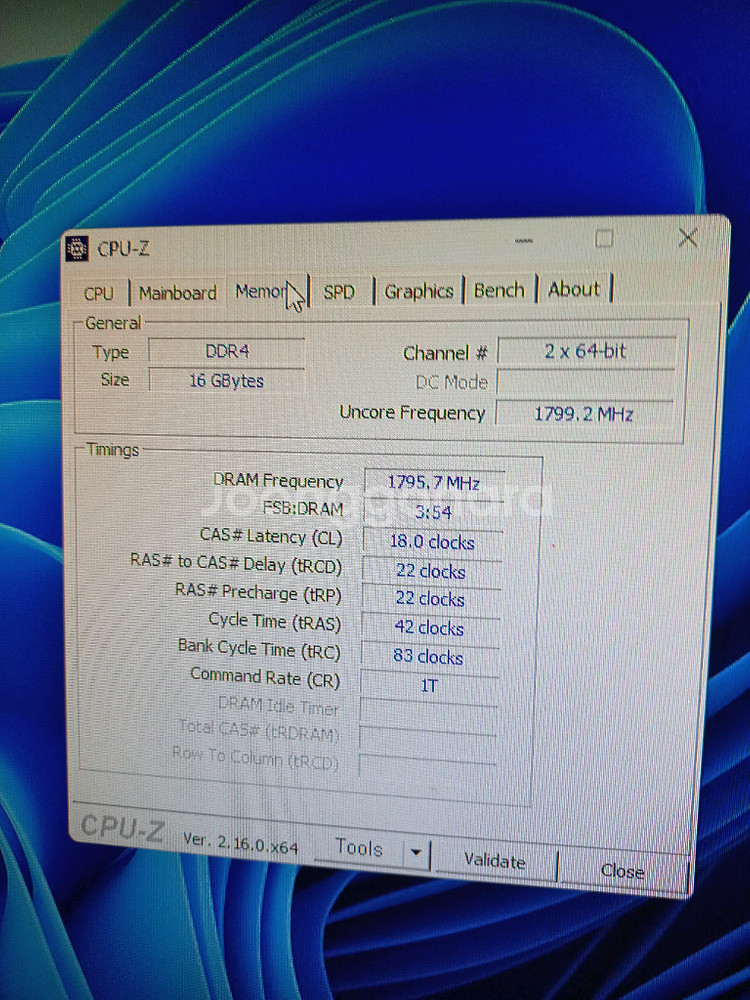This screenshot has width=750, height=1000.
Task: Click the CPU-Z app icon in title bar
Action: pos(78,249)
